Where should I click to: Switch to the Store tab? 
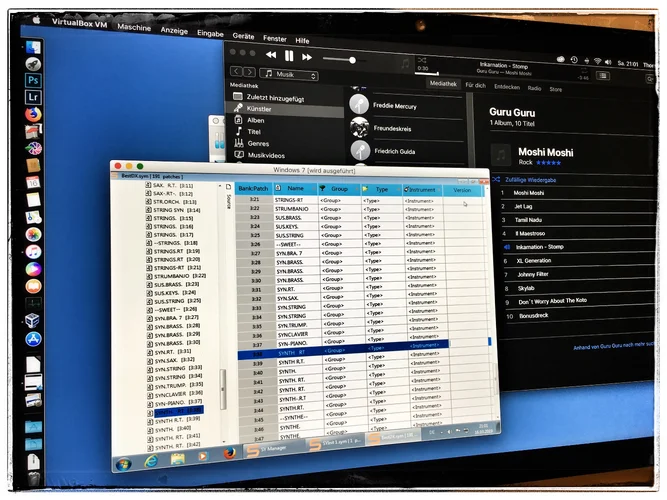tap(555, 89)
